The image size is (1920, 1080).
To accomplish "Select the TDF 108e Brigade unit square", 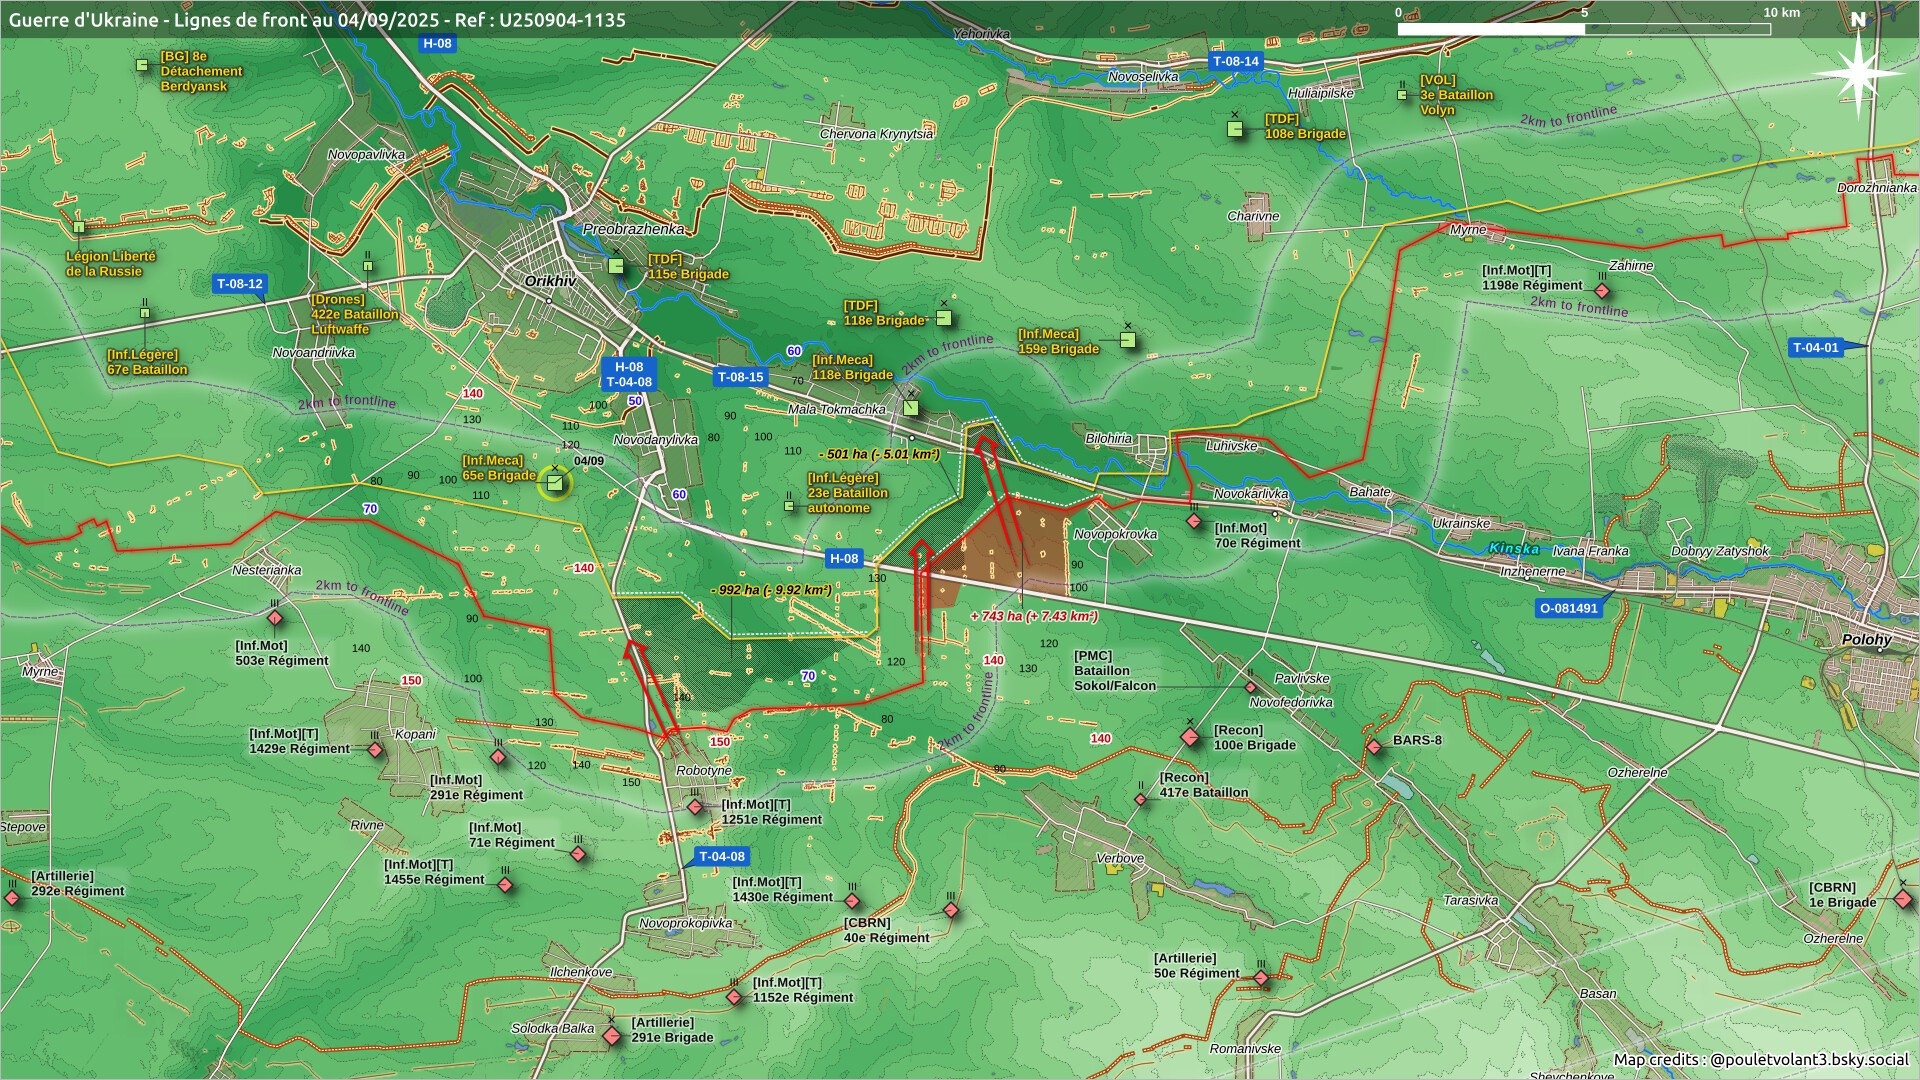I will click(1235, 129).
